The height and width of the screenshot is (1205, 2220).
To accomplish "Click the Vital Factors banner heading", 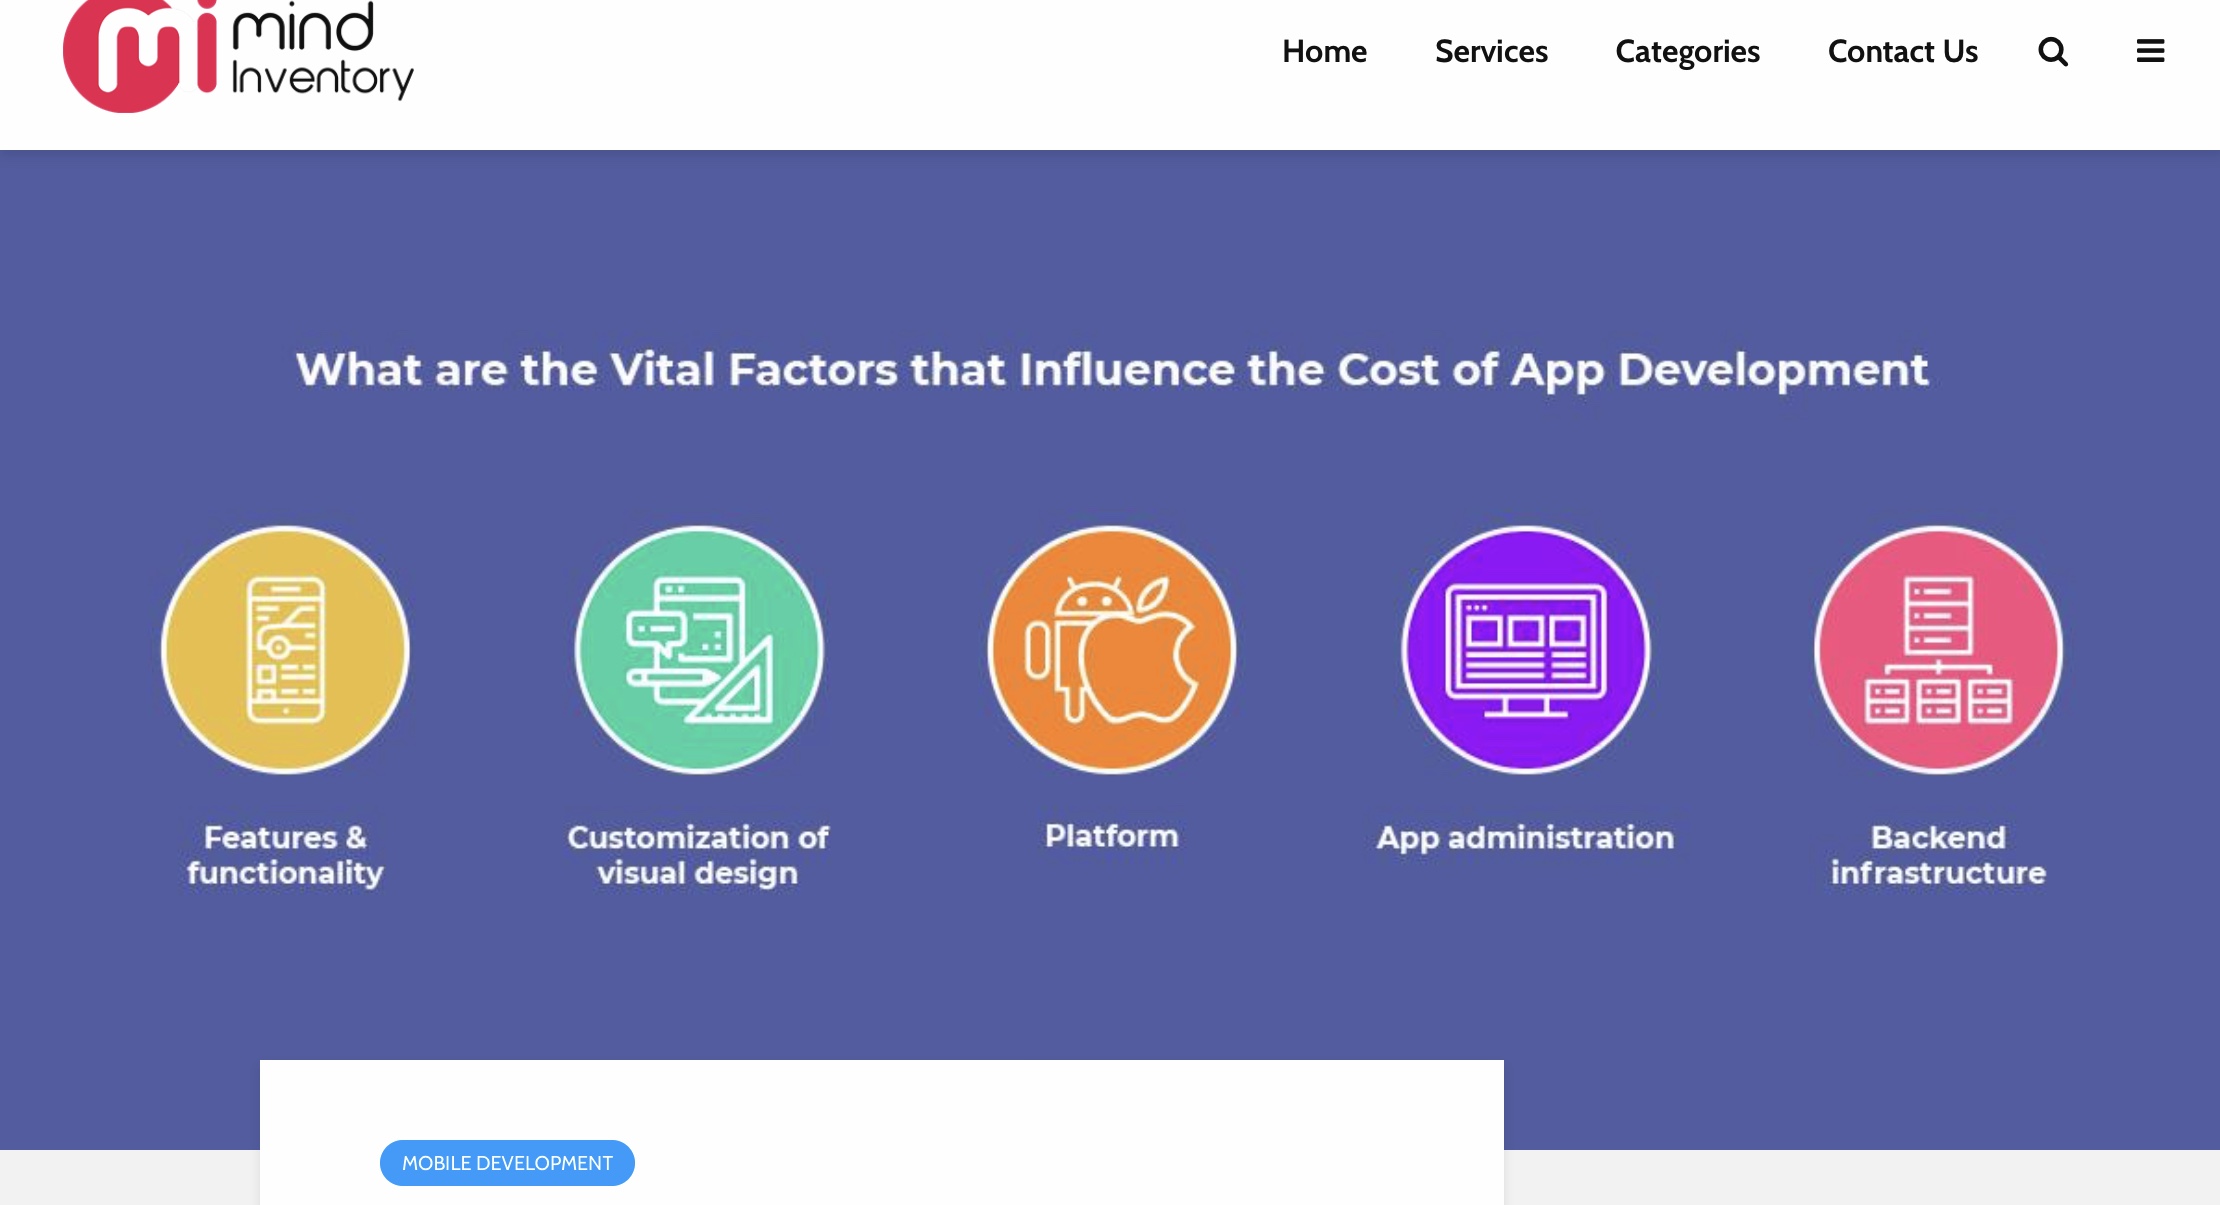I will (x=1112, y=370).
